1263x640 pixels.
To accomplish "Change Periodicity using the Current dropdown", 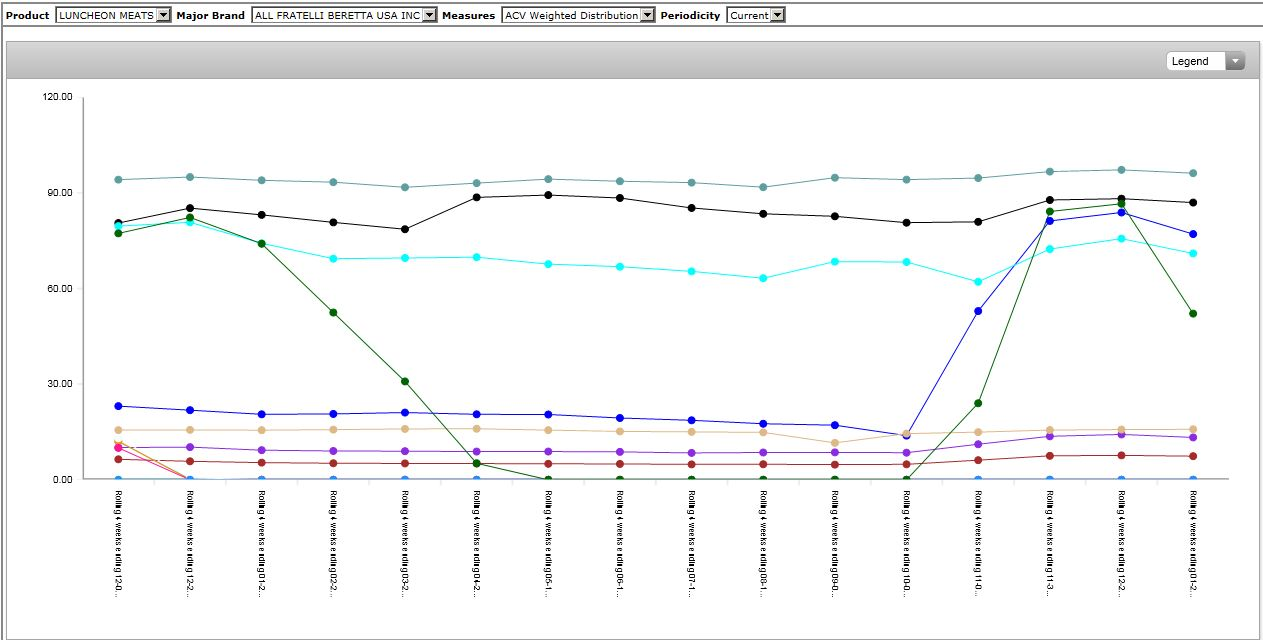I will pos(755,15).
